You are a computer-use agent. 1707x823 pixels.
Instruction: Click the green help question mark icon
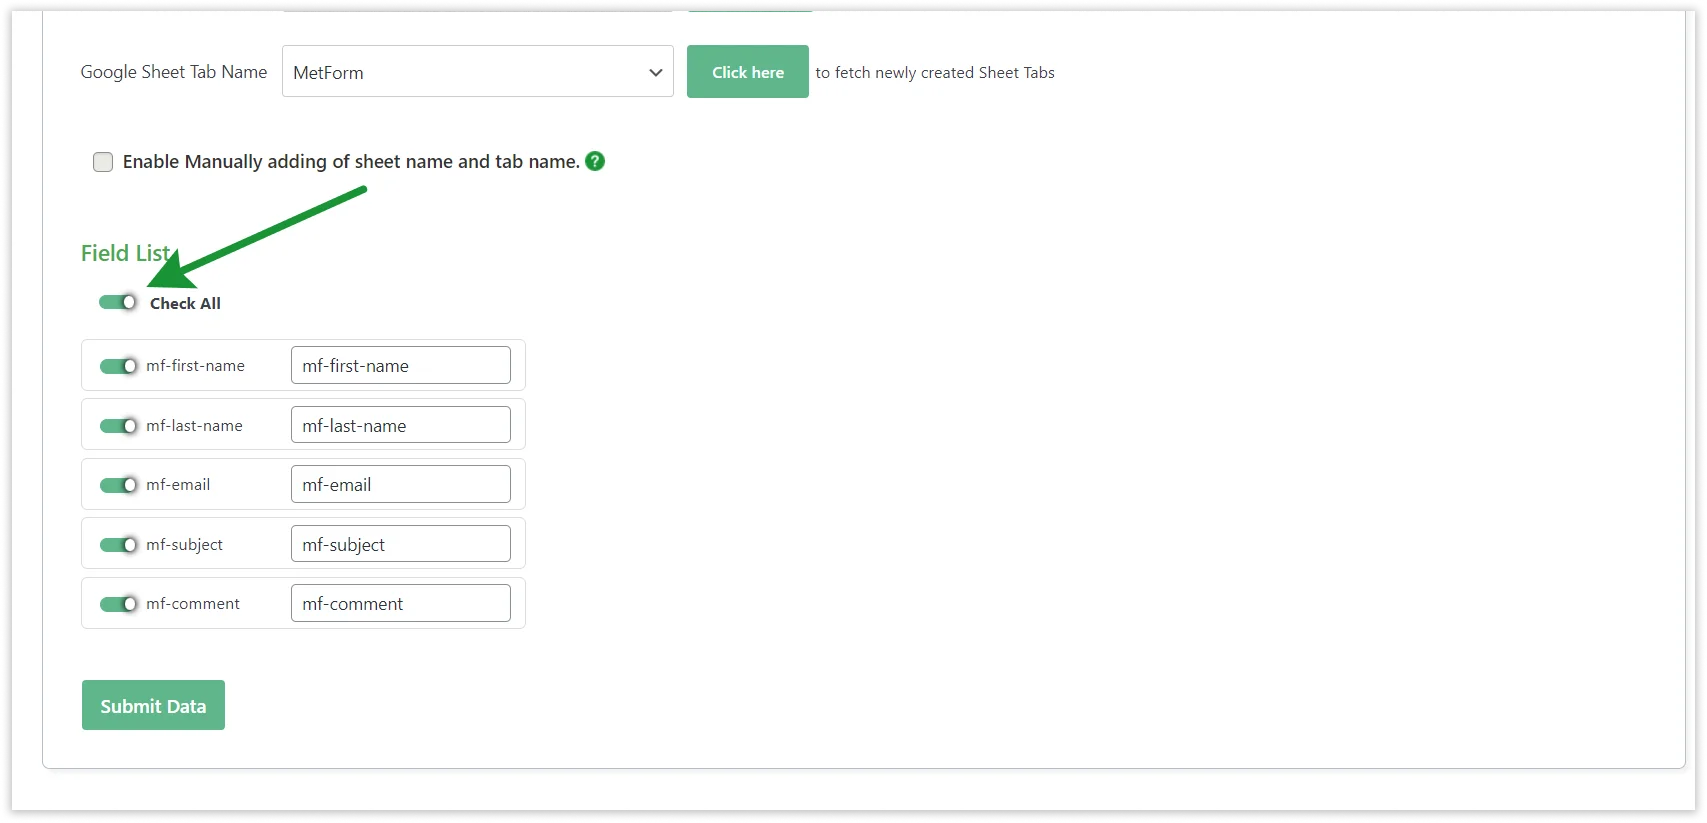click(595, 161)
